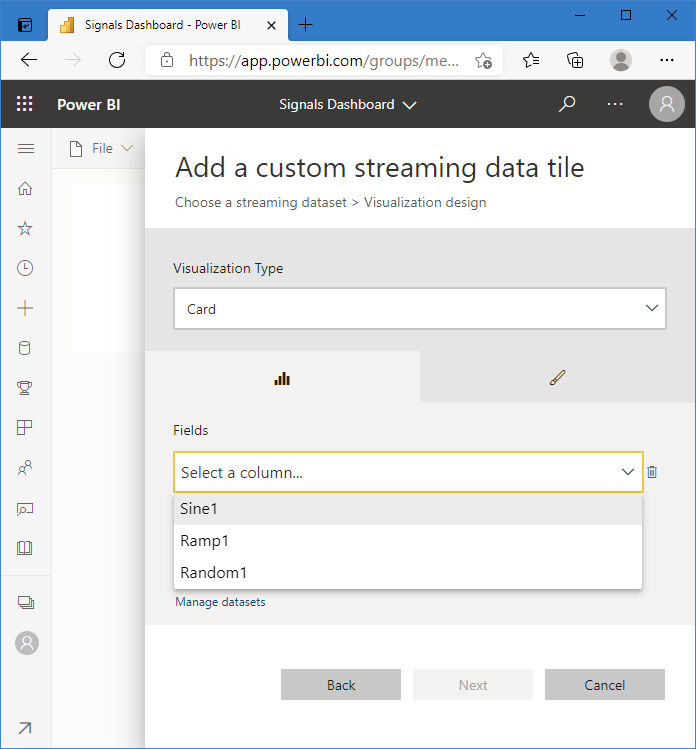Viewport: 696px width, 749px height.
Task: Switch to the data fields bar-chart tab
Action: (x=282, y=378)
